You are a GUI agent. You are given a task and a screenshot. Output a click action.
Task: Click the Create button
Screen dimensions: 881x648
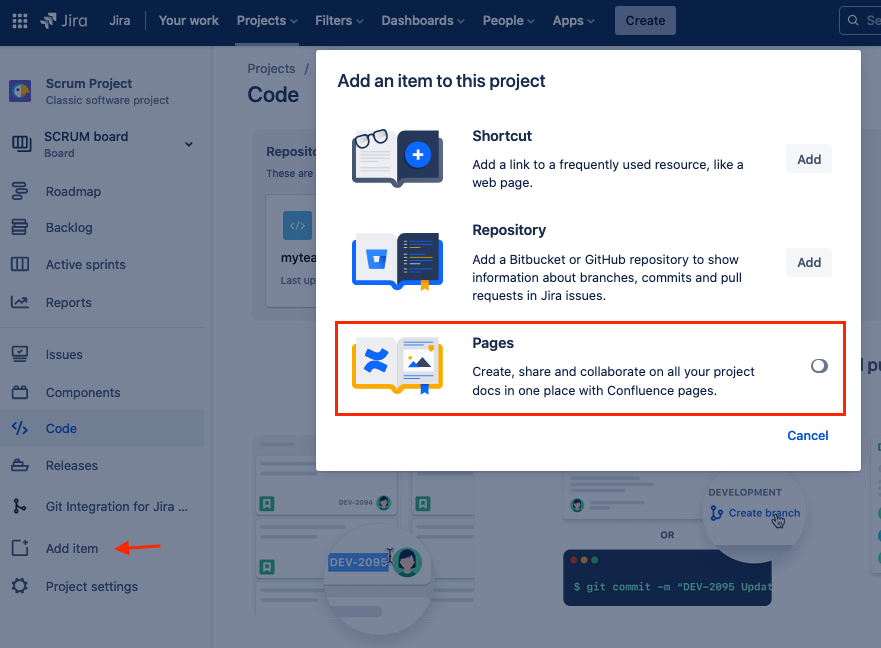(645, 21)
